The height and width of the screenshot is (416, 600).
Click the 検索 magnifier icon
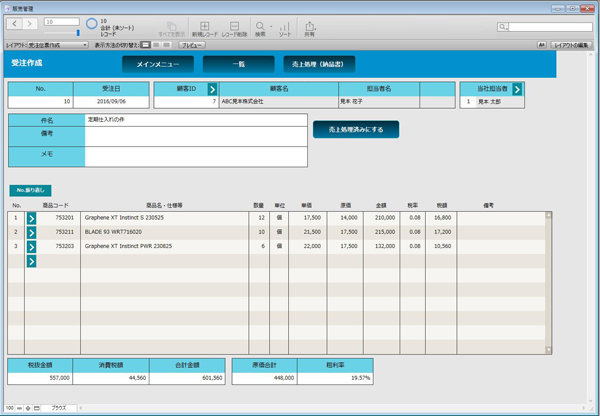click(260, 26)
